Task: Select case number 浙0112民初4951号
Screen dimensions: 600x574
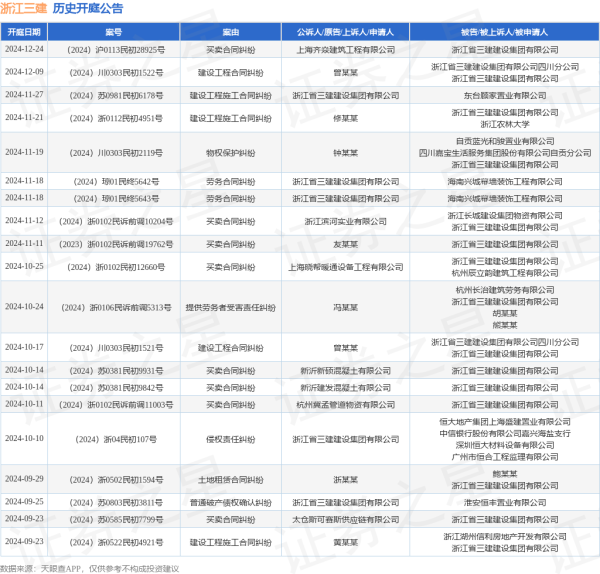Action: tap(116, 118)
